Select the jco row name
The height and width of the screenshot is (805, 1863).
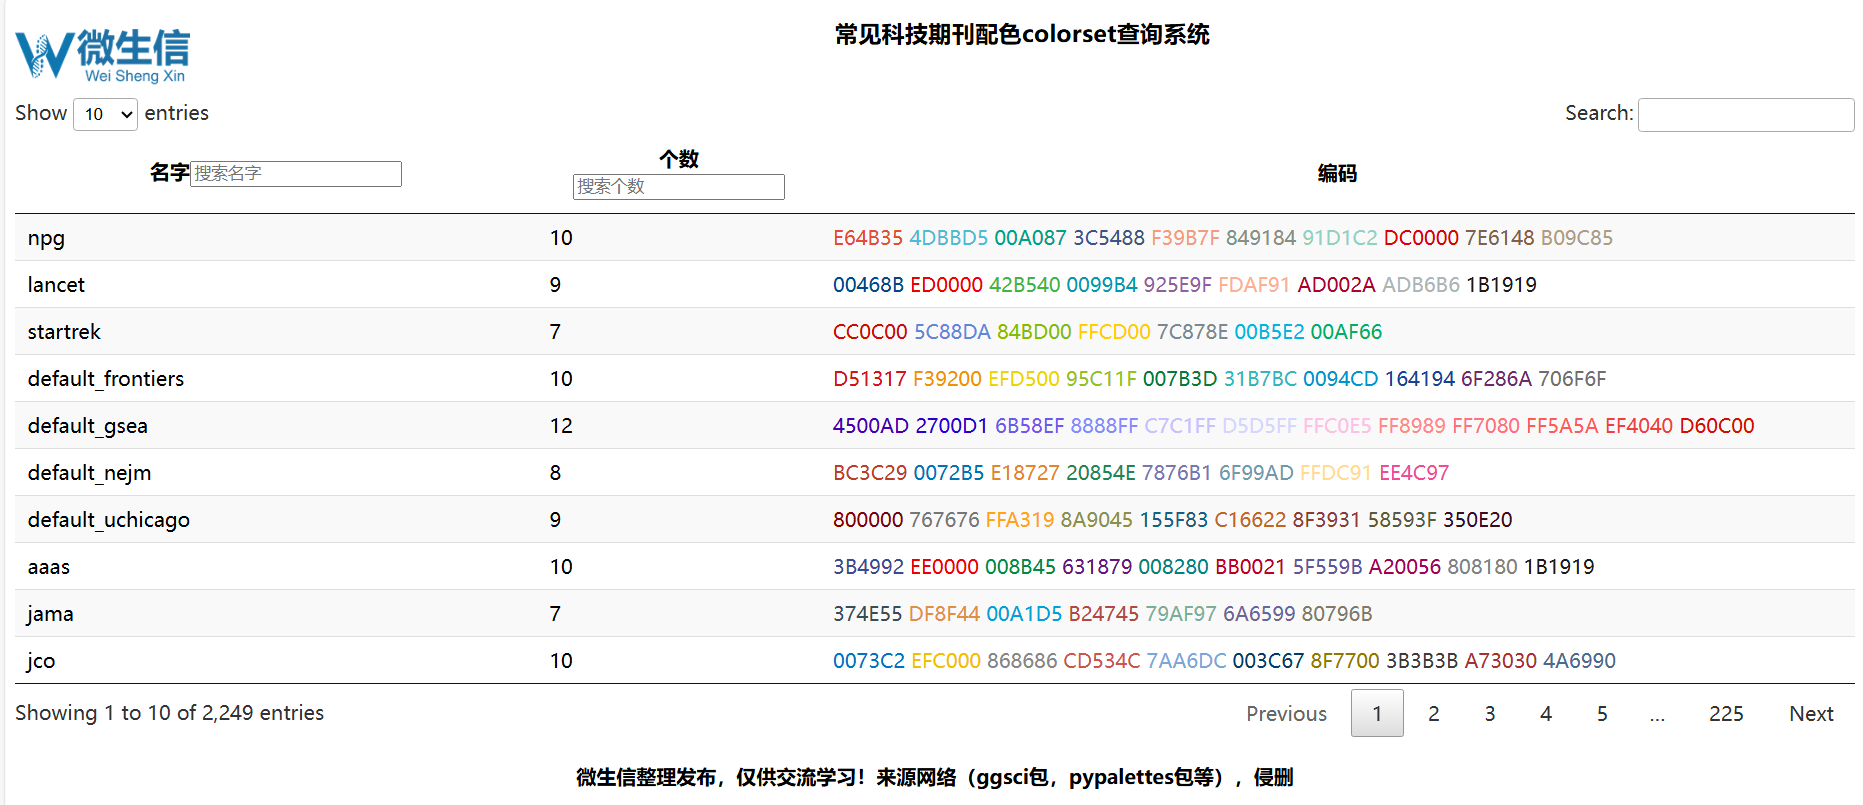coord(41,661)
